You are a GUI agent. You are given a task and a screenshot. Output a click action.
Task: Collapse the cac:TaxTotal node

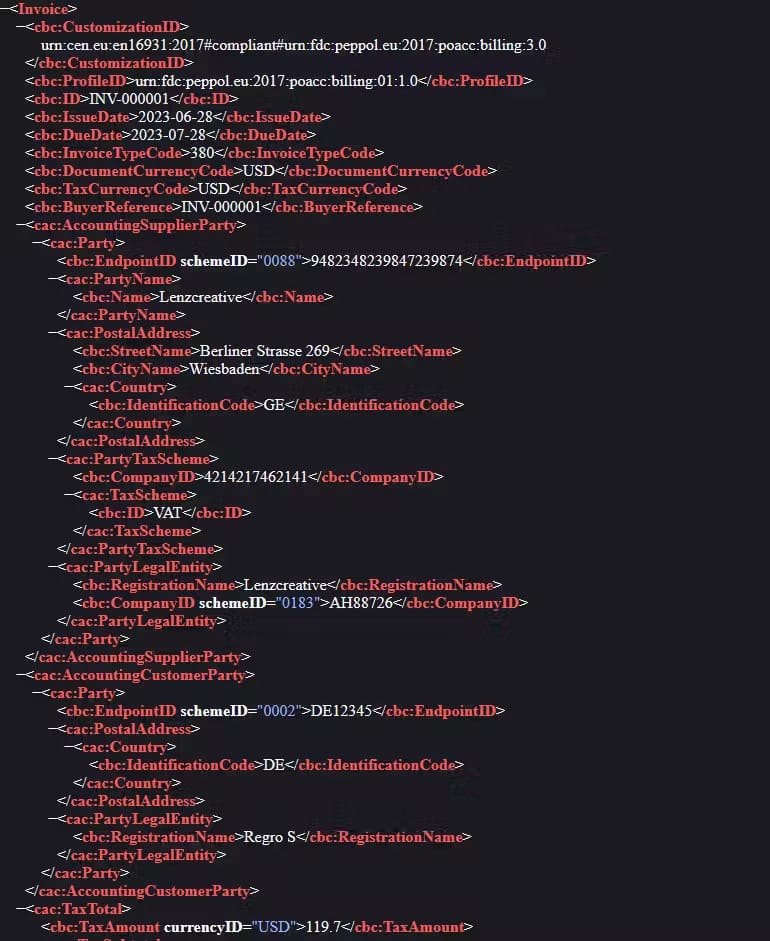(20, 909)
